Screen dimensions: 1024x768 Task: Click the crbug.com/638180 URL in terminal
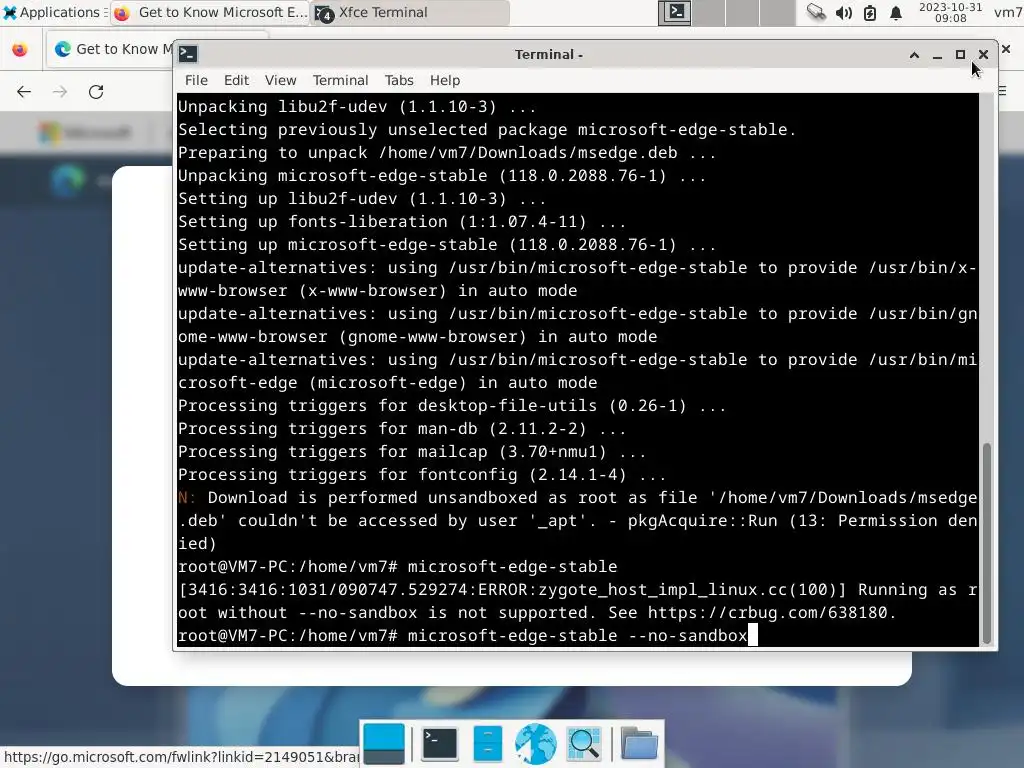(x=767, y=613)
